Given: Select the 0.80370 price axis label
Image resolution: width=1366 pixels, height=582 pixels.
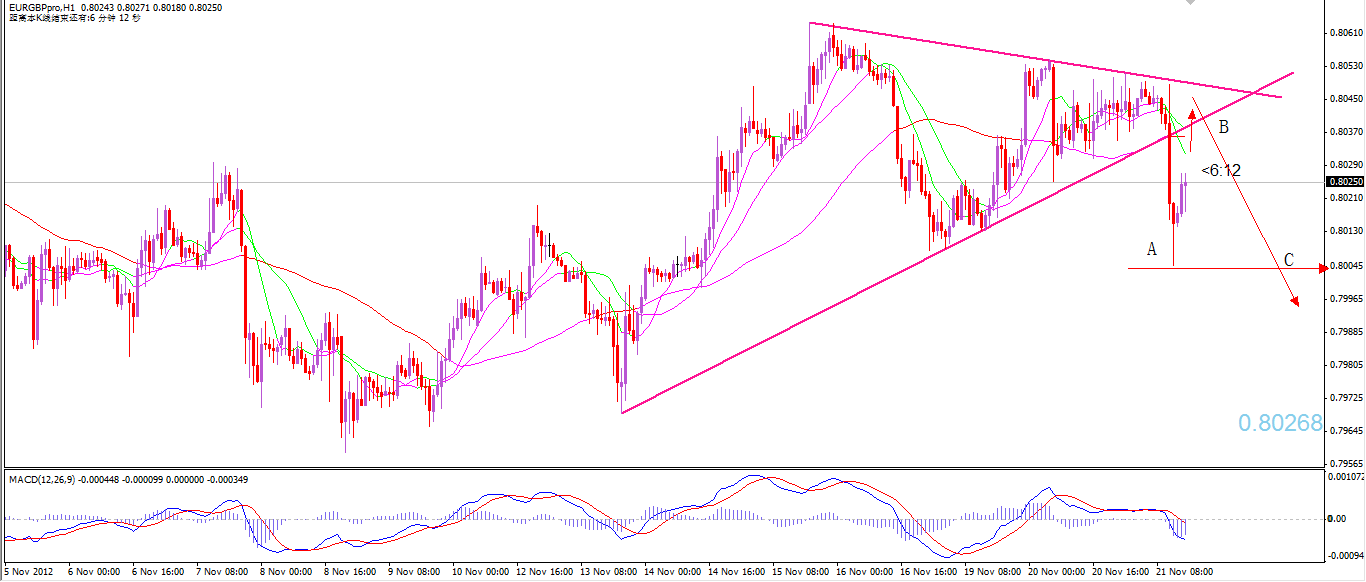Looking at the screenshot, I should coord(1345,132).
